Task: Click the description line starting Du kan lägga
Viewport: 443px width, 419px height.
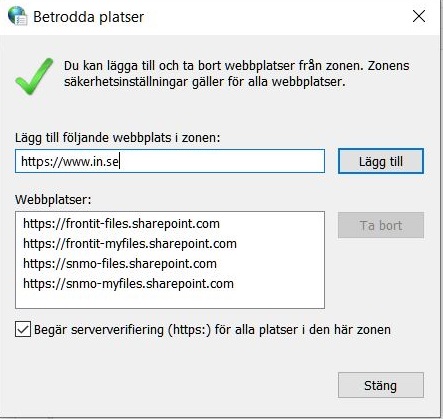Action: click(x=236, y=66)
